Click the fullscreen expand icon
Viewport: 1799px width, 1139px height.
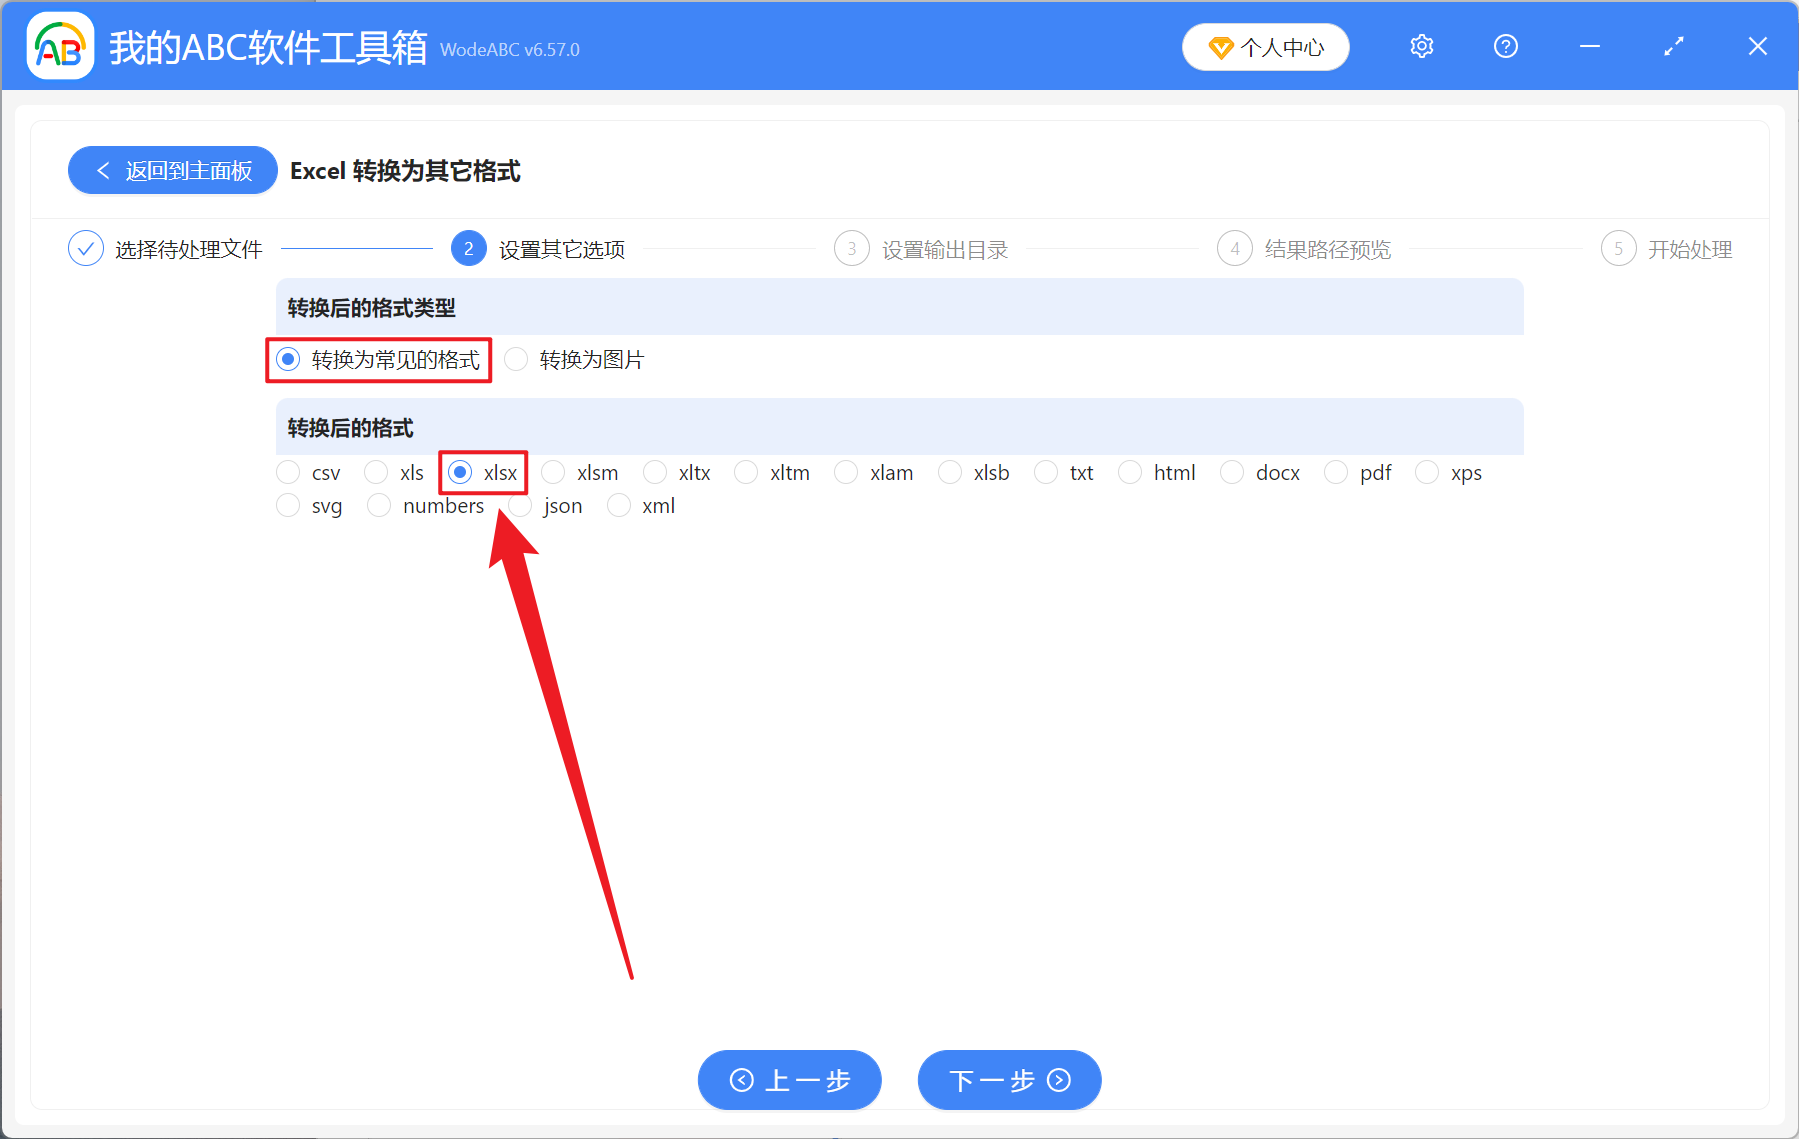point(1673,46)
